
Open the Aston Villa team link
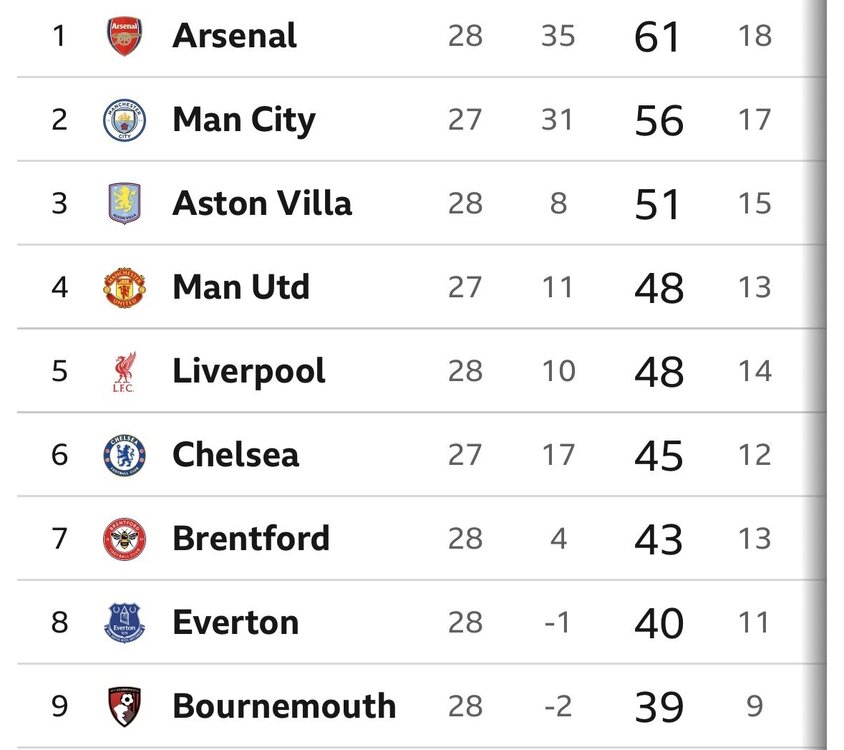pos(262,204)
